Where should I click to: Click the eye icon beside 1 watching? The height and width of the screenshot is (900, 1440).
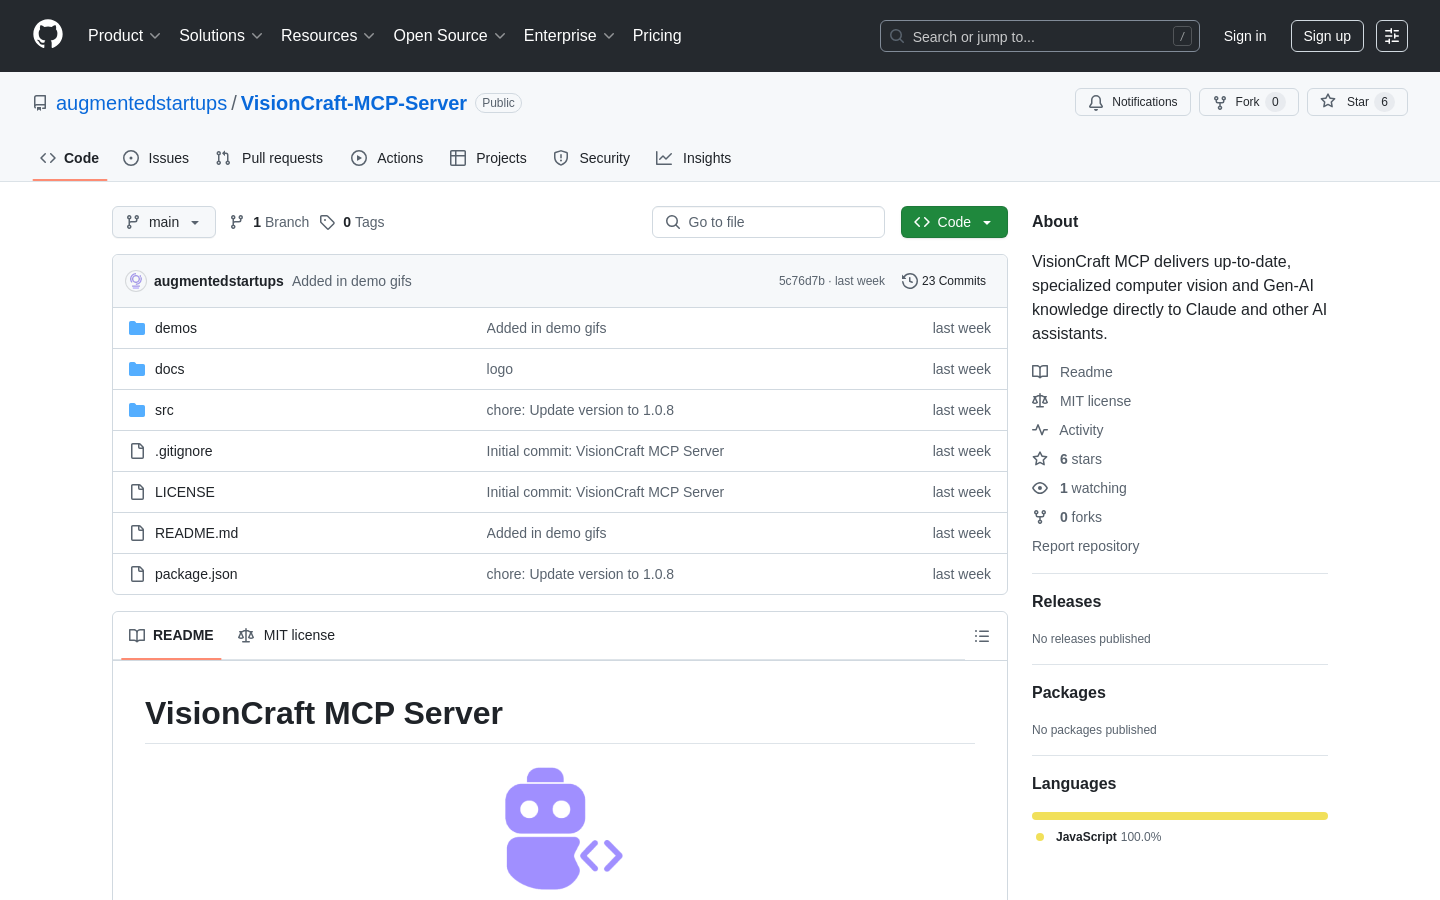(x=1040, y=488)
